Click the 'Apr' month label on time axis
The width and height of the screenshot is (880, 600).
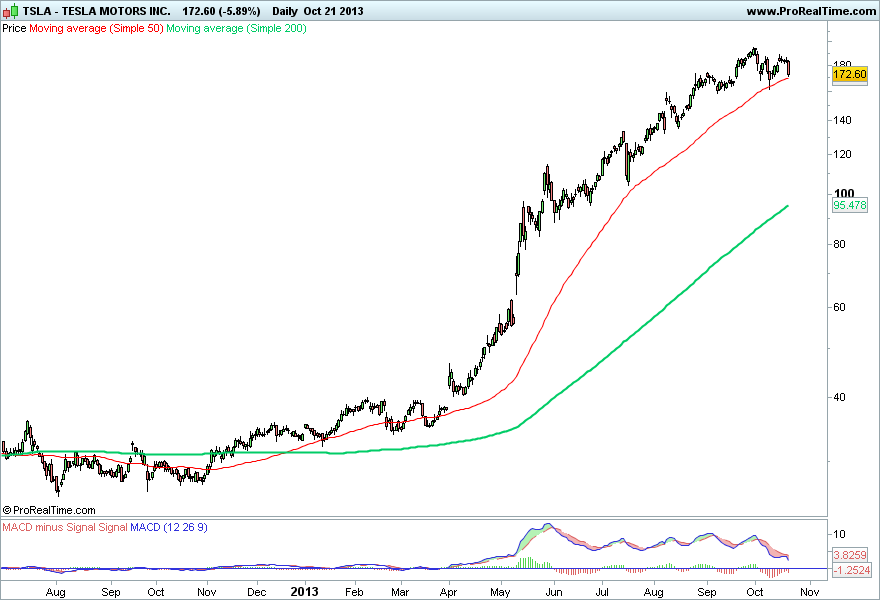click(448, 592)
